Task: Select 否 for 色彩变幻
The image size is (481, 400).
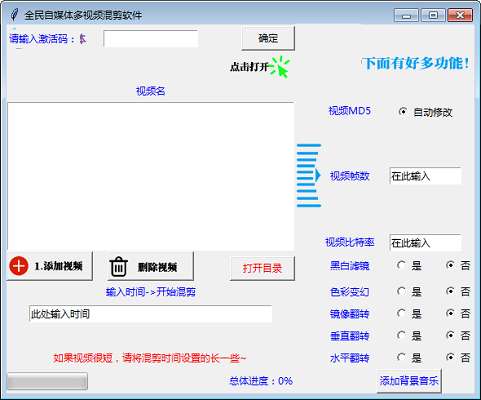Action: click(x=450, y=291)
